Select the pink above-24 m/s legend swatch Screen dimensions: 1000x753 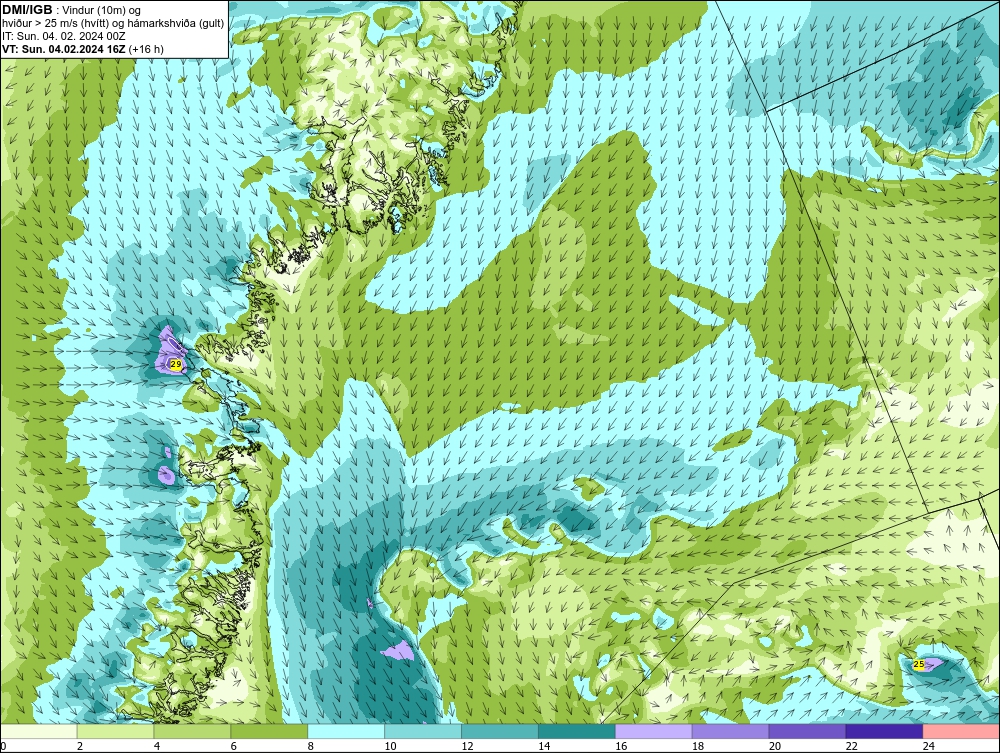coord(961,731)
